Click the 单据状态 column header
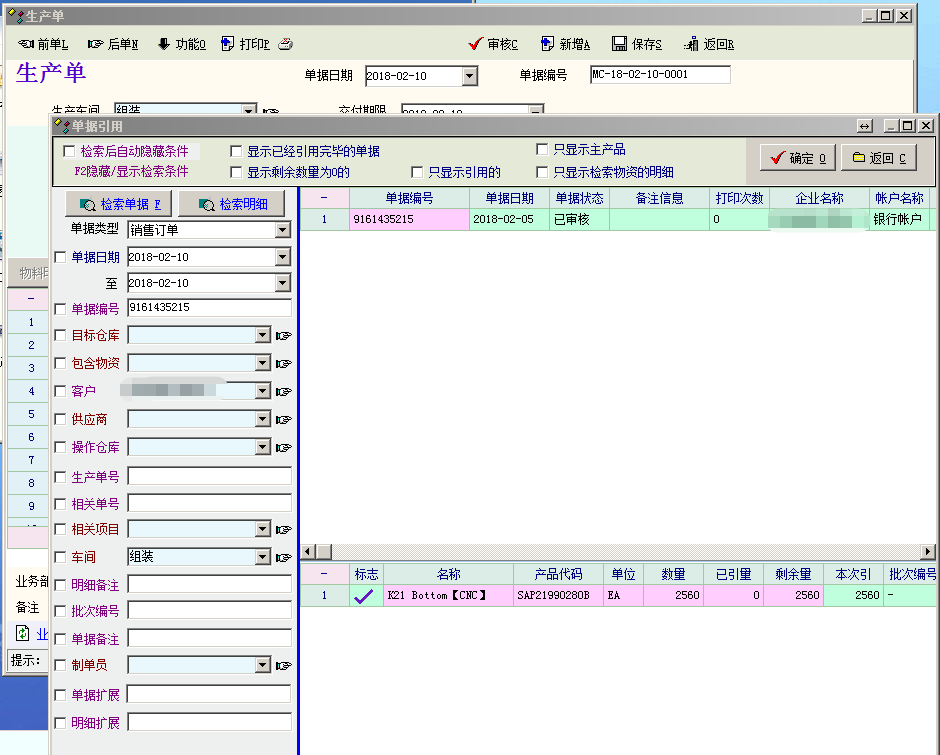Screen dimensions: 940x755 tap(579, 198)
